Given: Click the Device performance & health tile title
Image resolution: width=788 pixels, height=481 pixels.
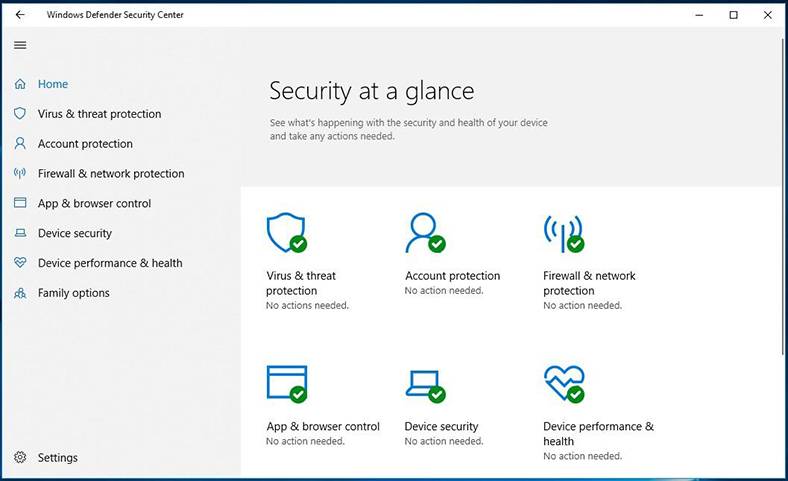Looking at the screenshot, I should 598,434.
